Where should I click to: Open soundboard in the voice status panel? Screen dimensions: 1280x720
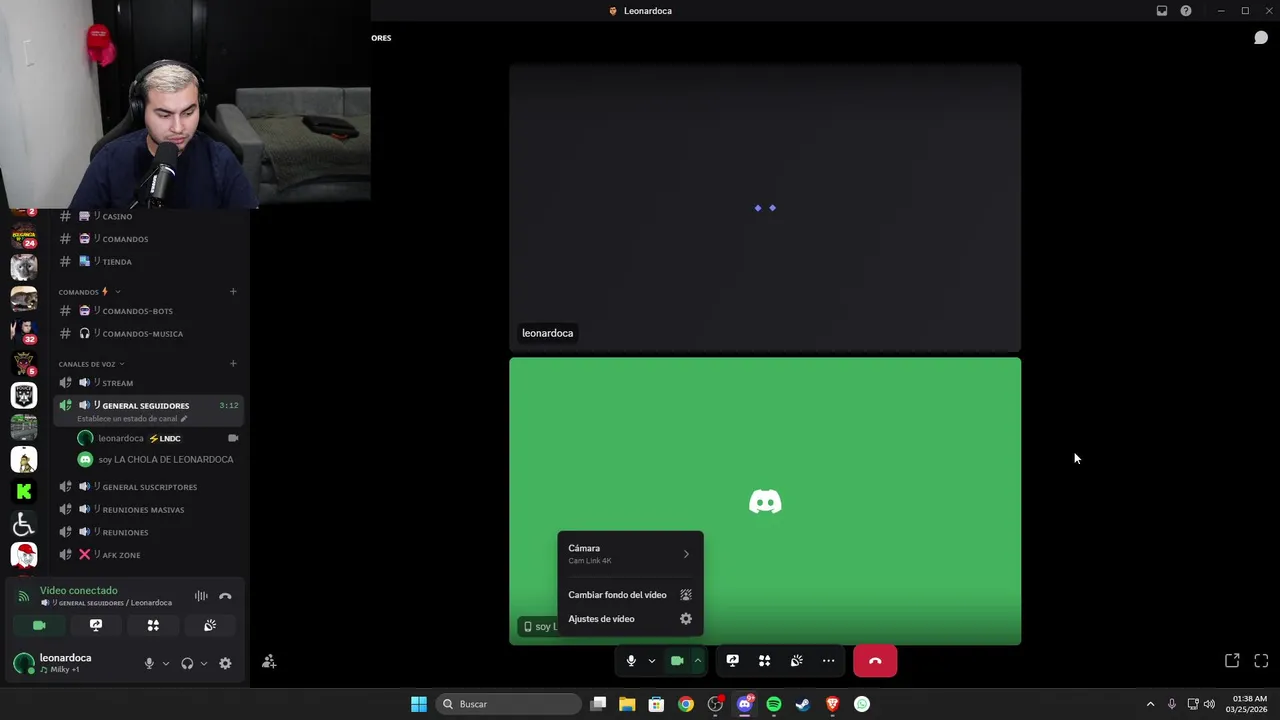click(x=210, y=625)
